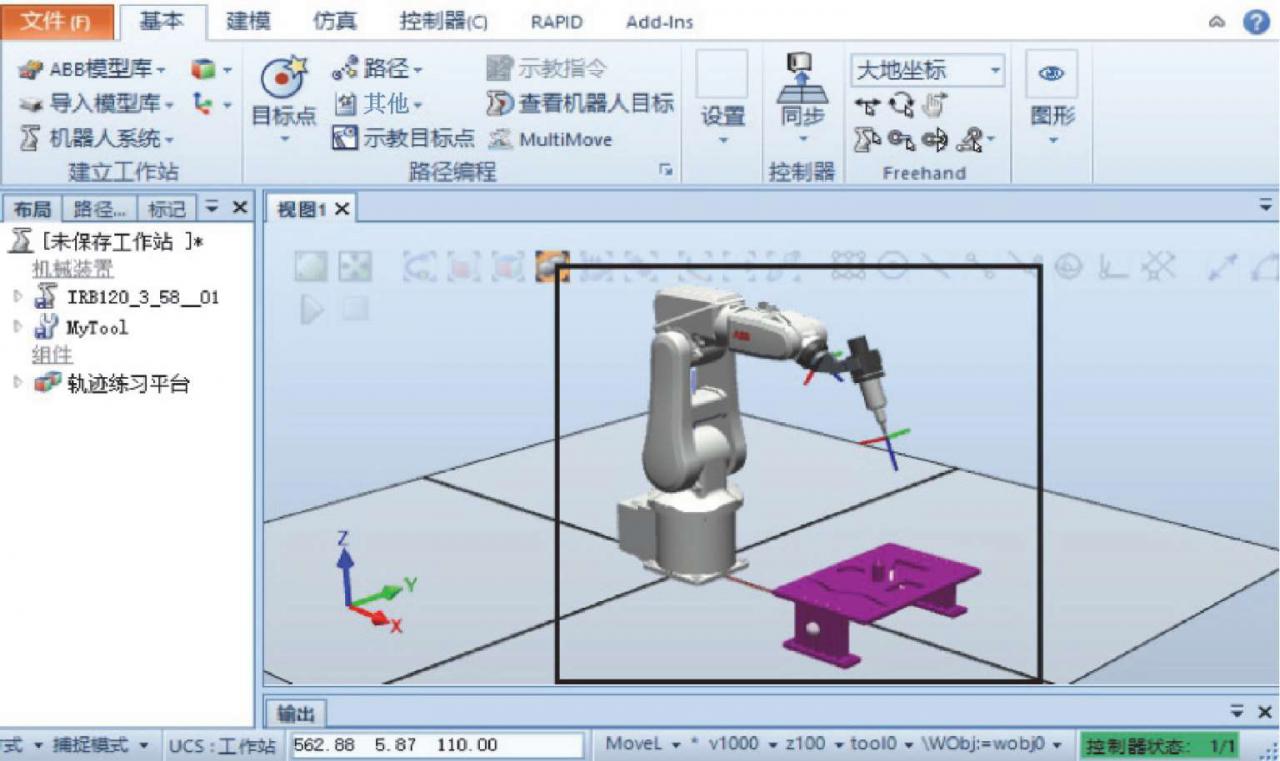
Task: Click the help question mark icon
Action: [x=1256, y=21]
